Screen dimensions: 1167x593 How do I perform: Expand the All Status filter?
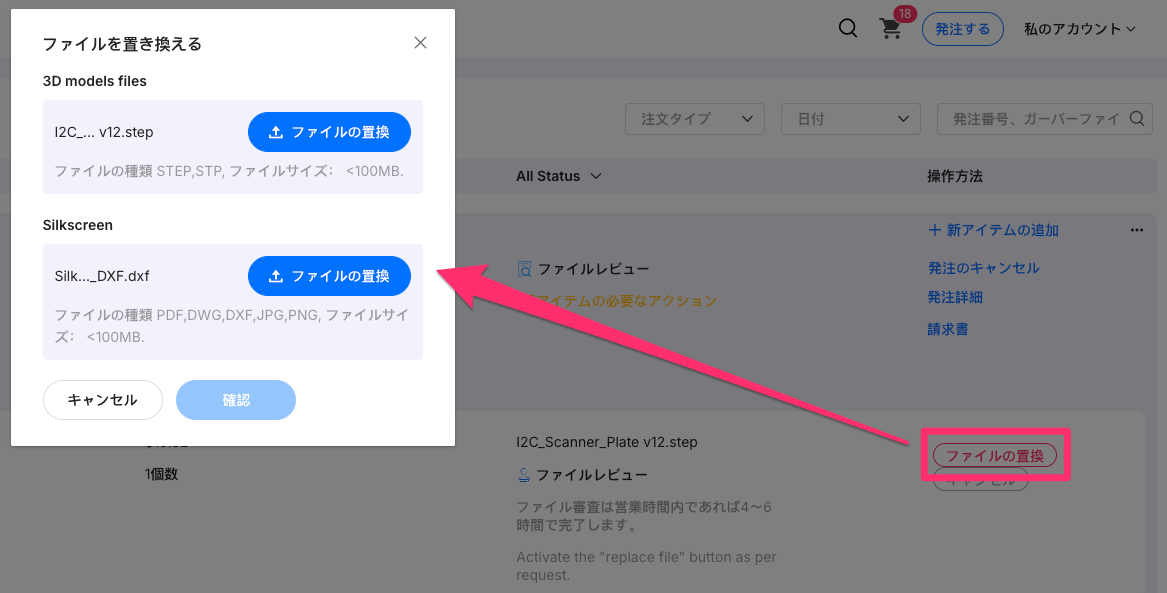(558, 176)
